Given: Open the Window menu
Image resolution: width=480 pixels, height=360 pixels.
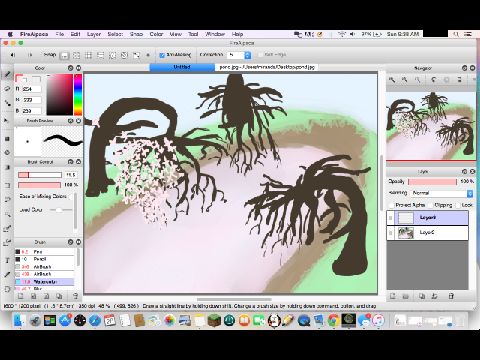Looking at the screenshot, I should tap(215, 34).
